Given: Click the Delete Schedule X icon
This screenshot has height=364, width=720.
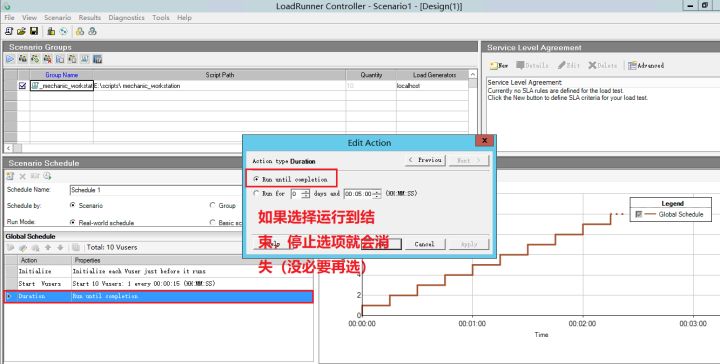Looking at the screenshot, I should (22, 176).
